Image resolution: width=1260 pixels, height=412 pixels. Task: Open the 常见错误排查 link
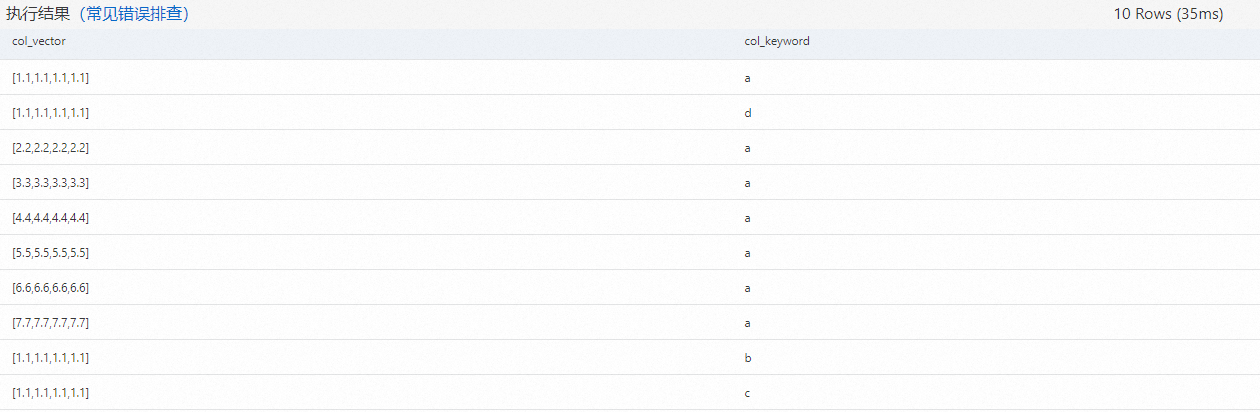[134, 15]
